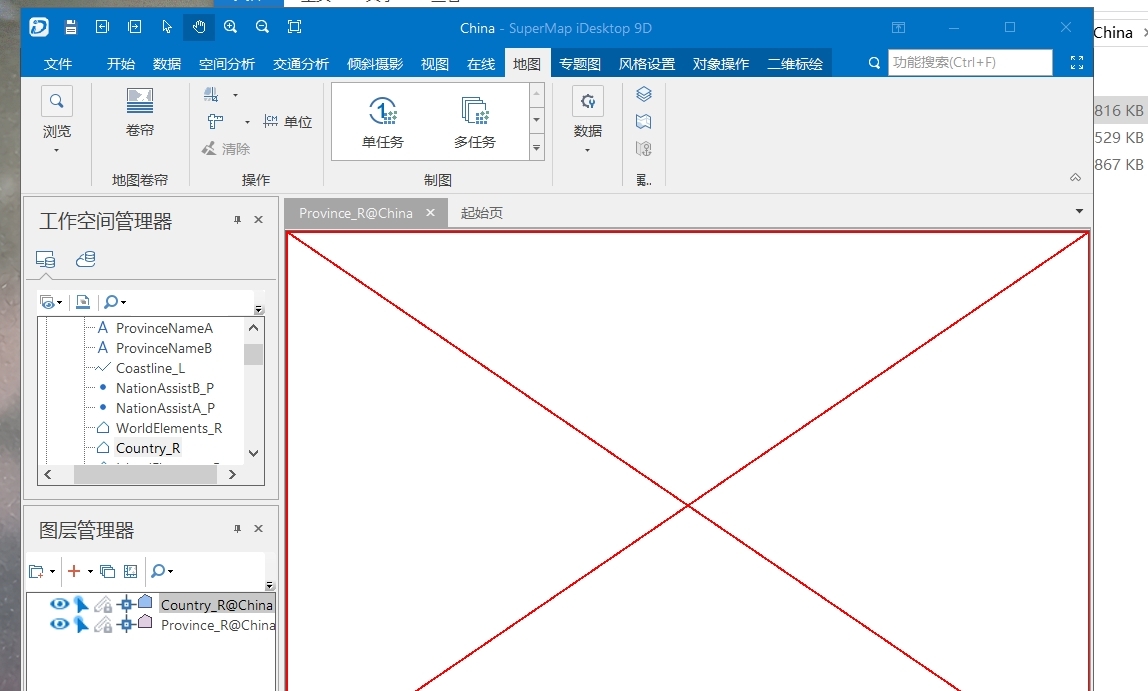Select ProvinceNameA dataset in tree
This screenshot has width=1148, height=691.
[164, 328]
